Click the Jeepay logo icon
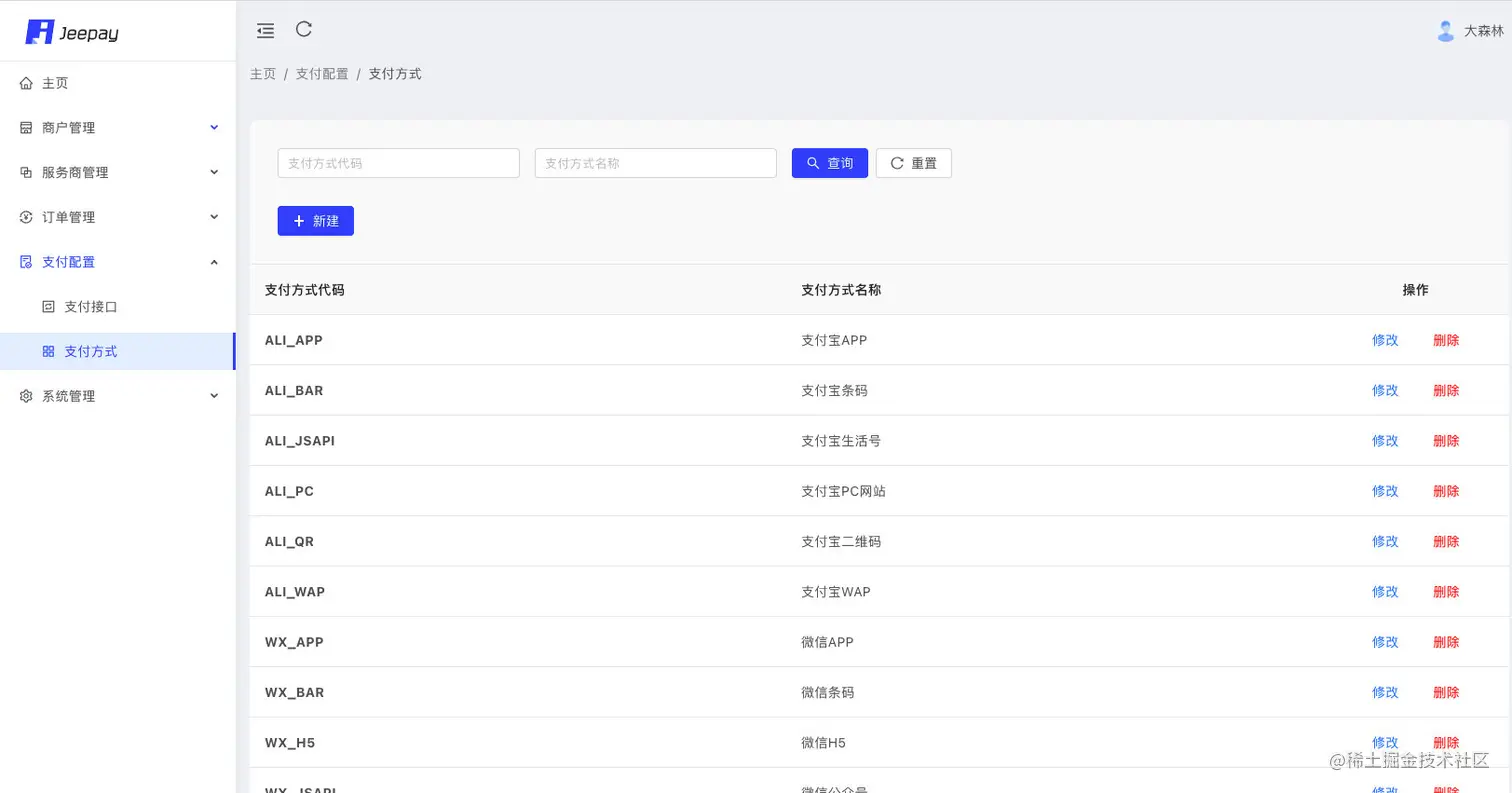Viewport: 1512px width, 793px height. [x=39, y=32]
